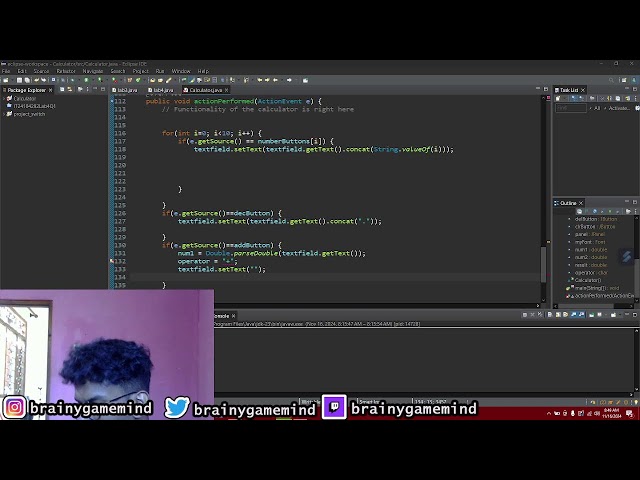Screen dimensions: 640x480
Task: Open the Refactor menu
Action: pyautogui.click(x=66, y=71)
